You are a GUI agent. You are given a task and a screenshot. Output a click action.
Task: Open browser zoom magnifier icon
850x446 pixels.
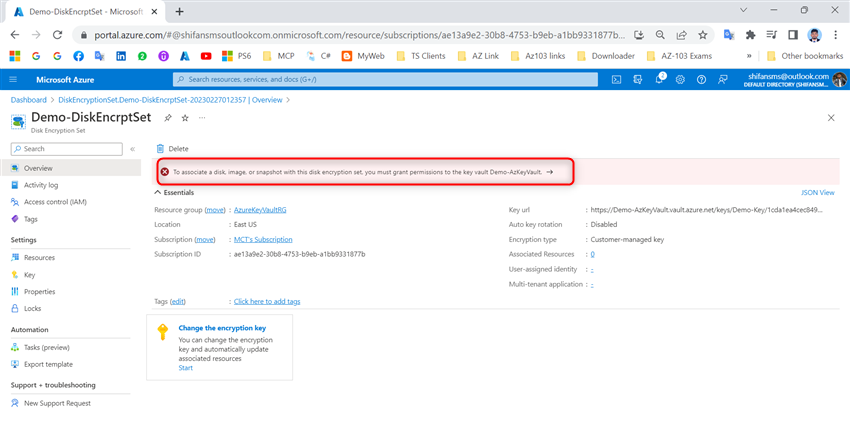click(660, 35)
